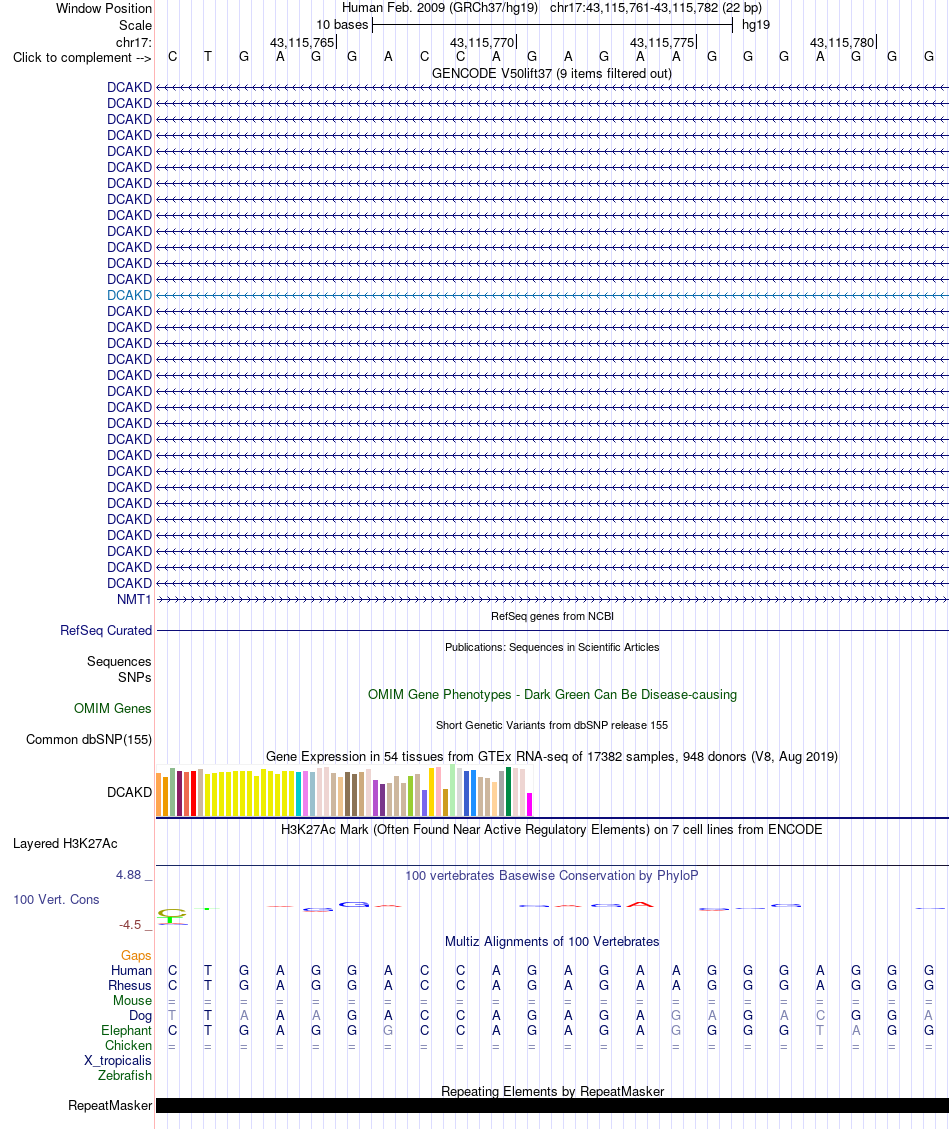The height and width of the screenshot is (1129, 950).
Task: Select the Chicken species label
Action: [128, 1045]
